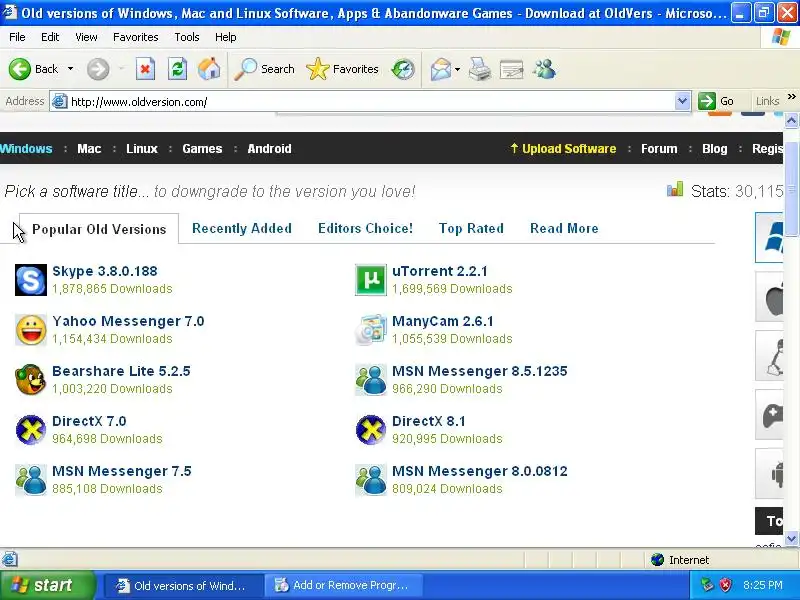The image size is (800, 600).
Task: Click the vertical scrollbar down arrow
Action: click(791, 538)
